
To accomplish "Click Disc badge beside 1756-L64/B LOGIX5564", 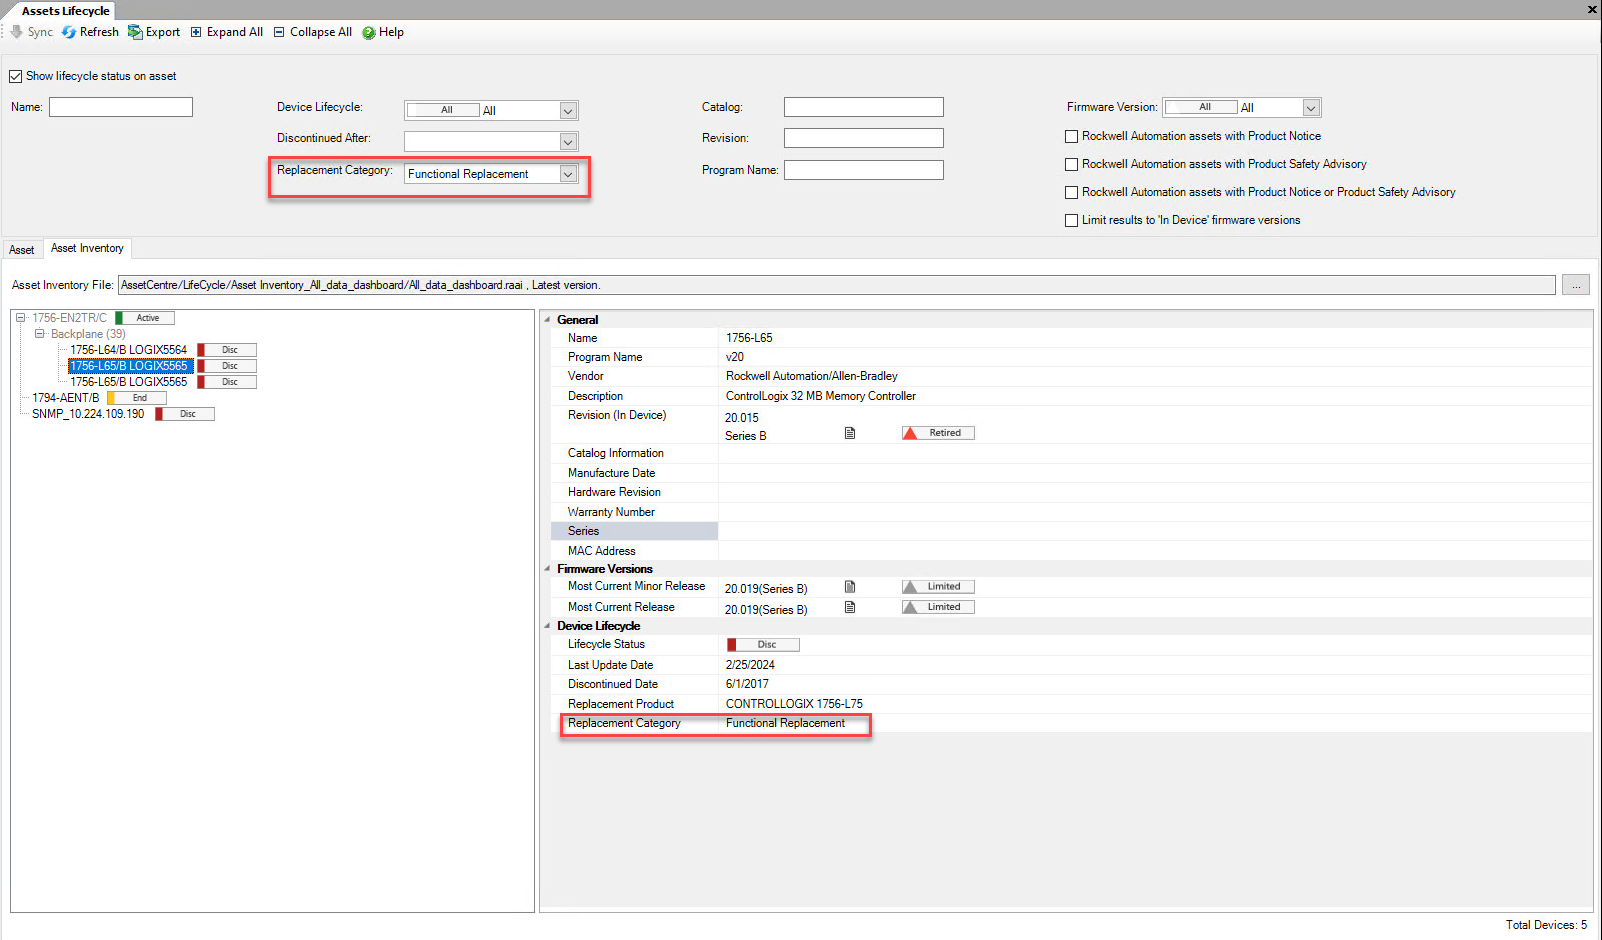I will 227,350.
